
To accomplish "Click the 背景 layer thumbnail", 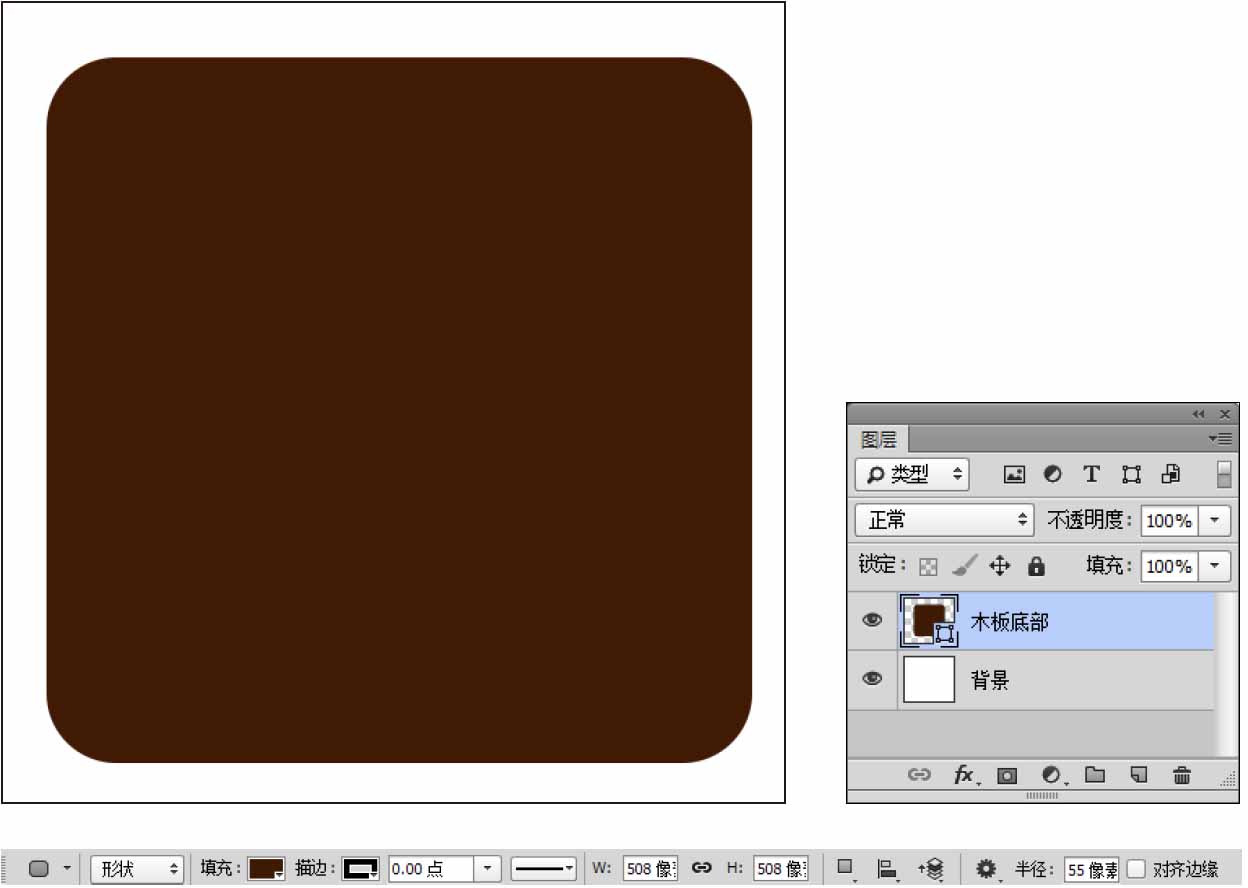I will pyautogui.click(x=929, y=679).
